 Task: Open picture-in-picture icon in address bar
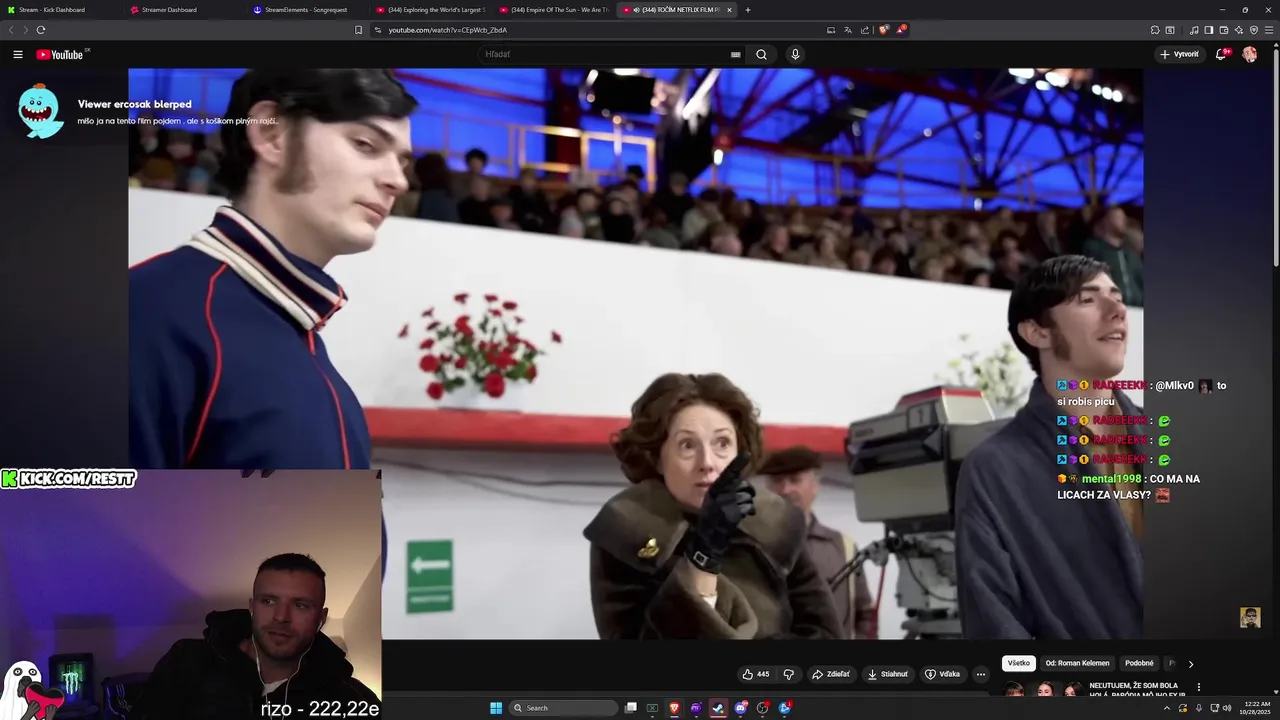pyautogui.click(x=831, y=30)
